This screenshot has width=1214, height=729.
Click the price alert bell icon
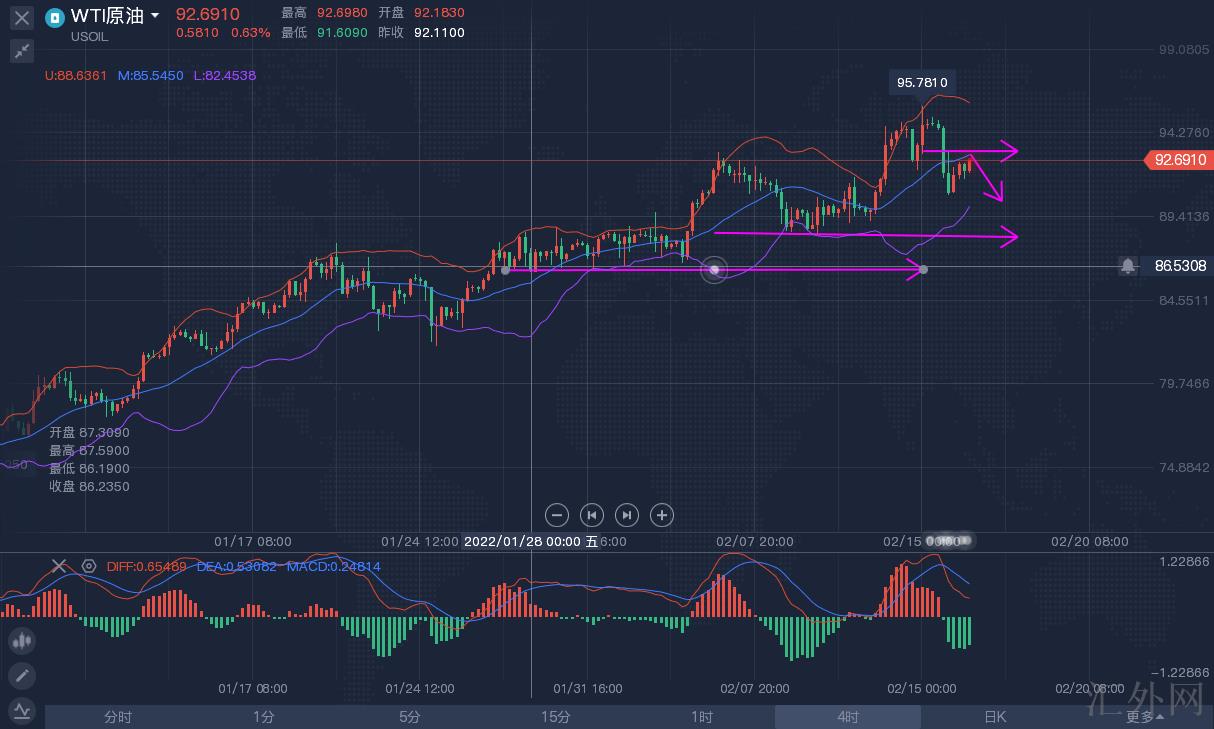click(x=1128, y=266)
